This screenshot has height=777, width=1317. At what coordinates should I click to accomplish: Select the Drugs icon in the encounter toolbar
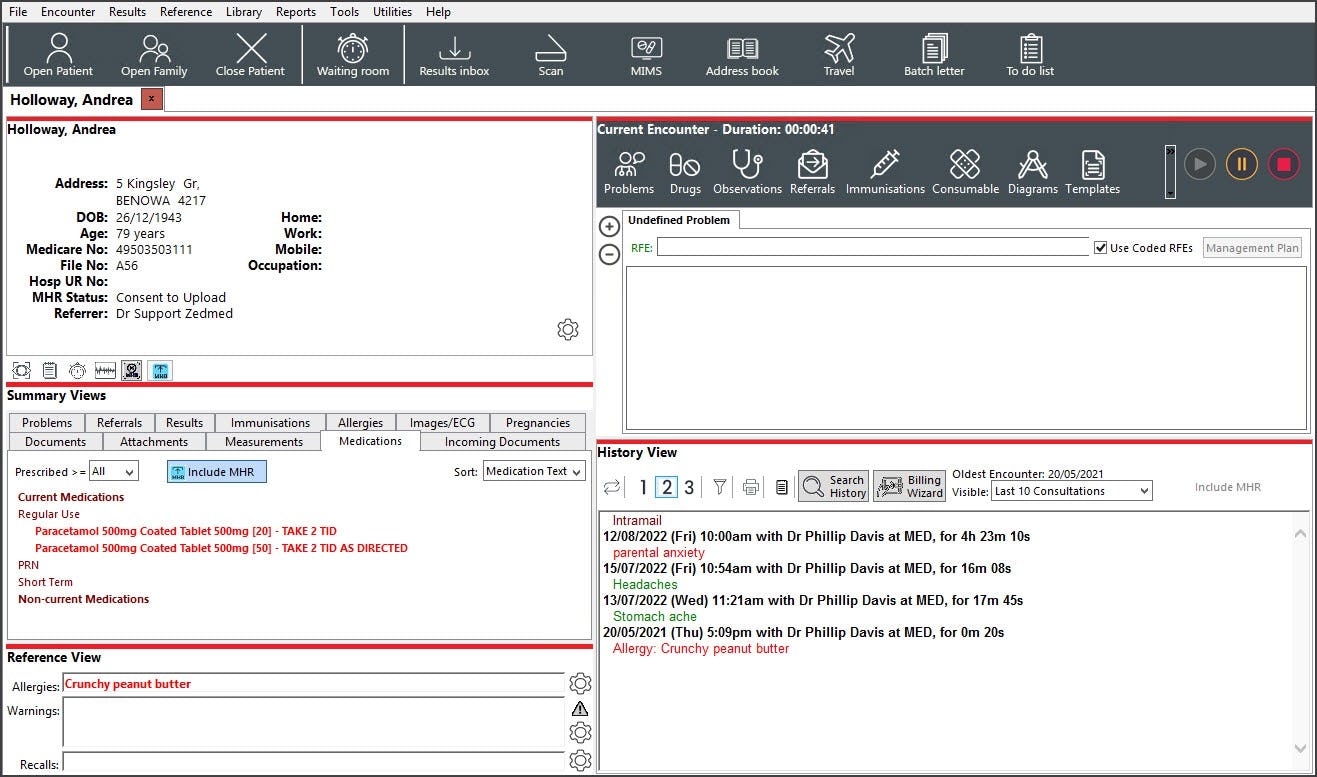(684, 170)
